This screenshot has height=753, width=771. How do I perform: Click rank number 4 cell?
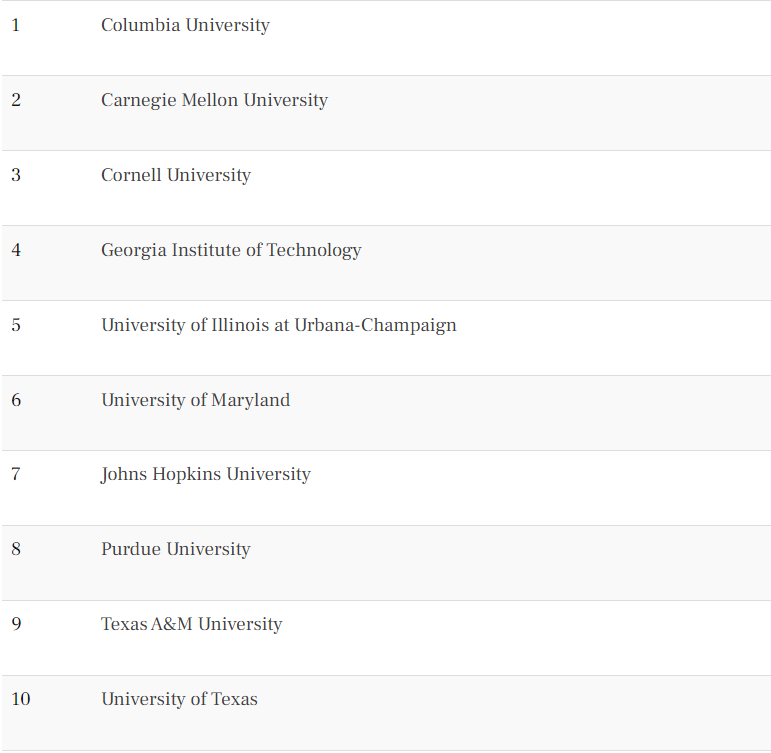point(15,250)
